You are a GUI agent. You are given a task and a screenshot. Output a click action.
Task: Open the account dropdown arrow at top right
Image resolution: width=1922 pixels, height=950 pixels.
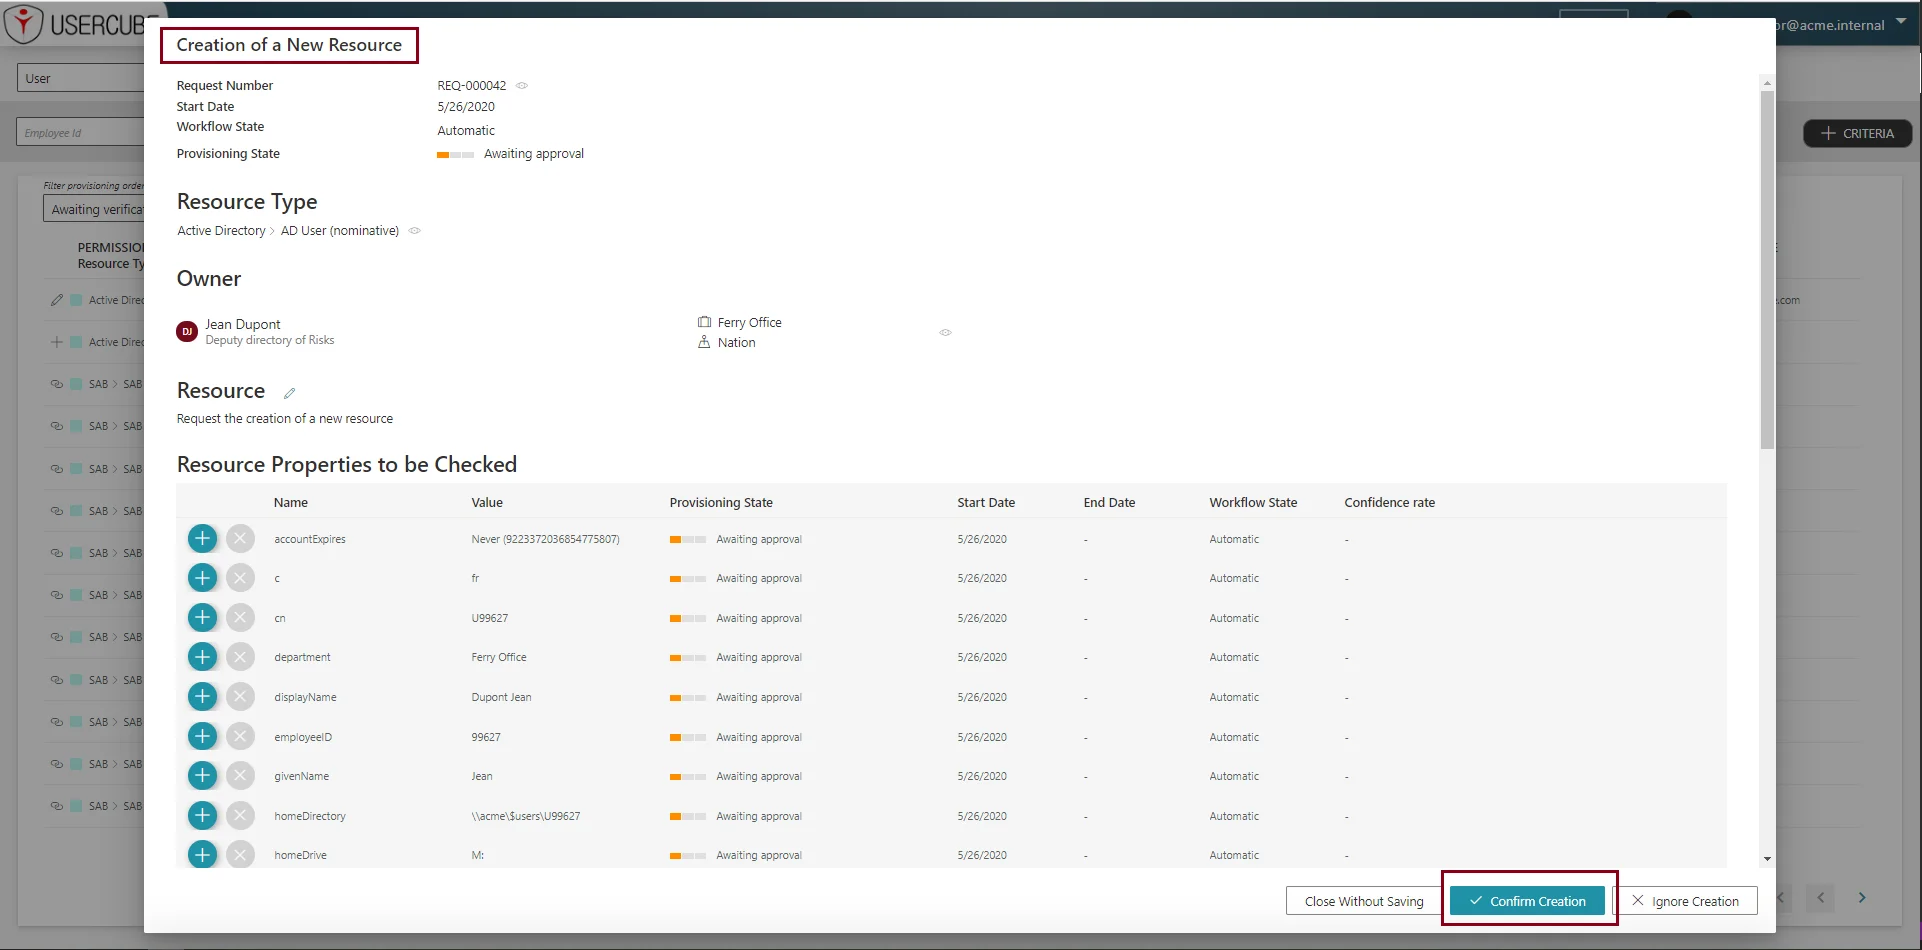tap(1901, 21)
